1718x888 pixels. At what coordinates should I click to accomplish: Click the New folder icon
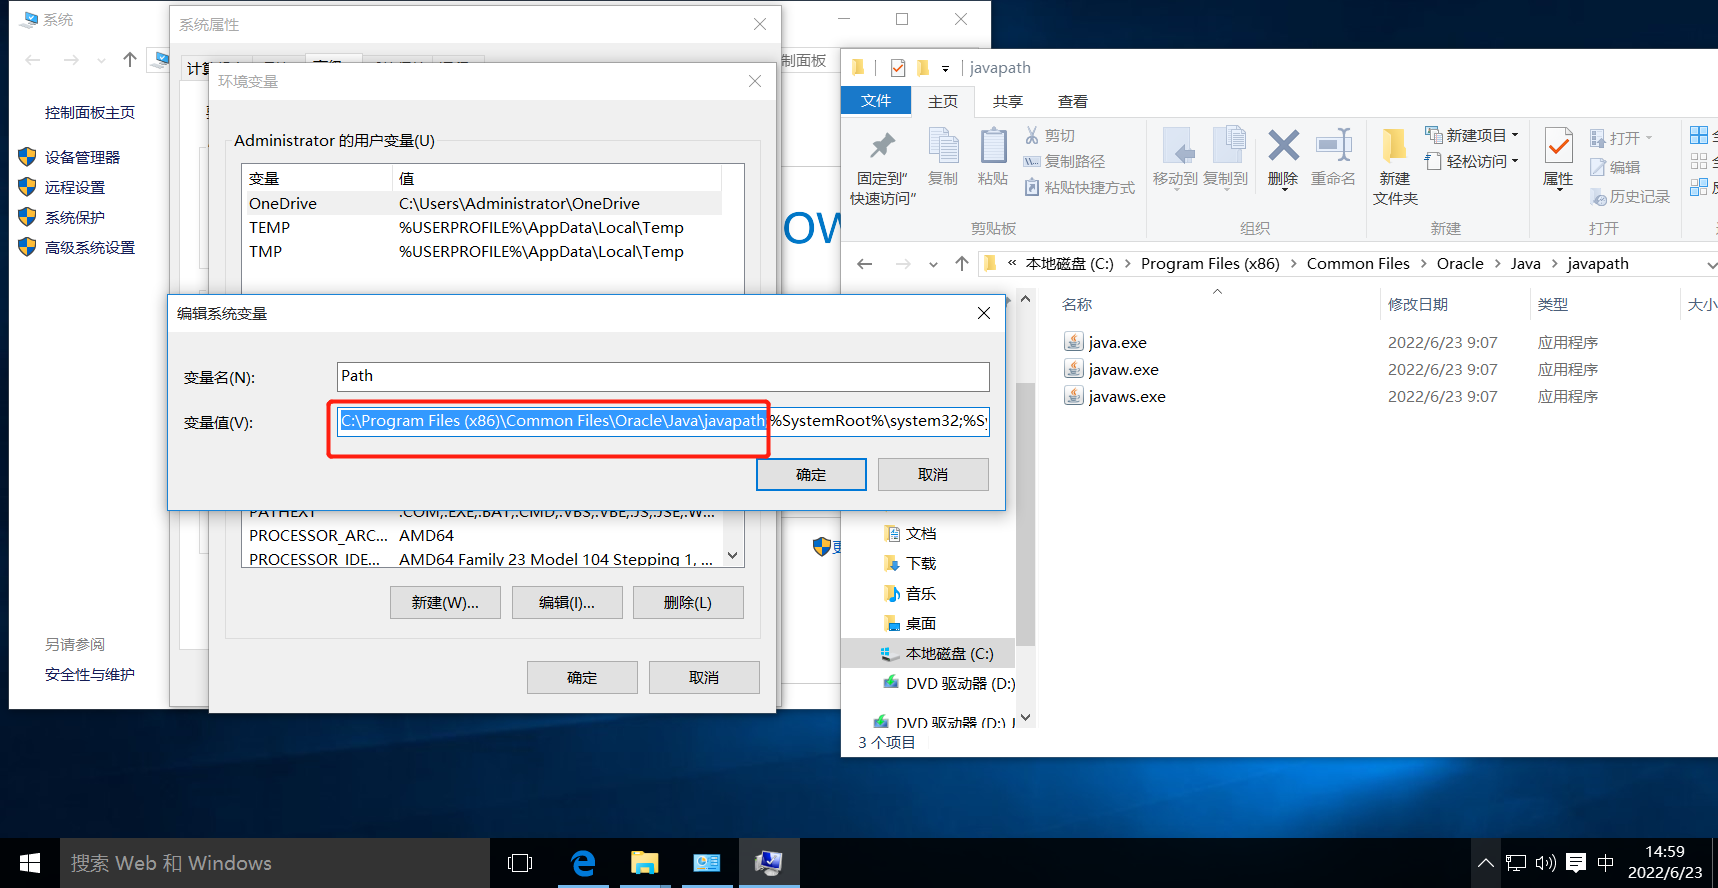click(x=1394, y=146)
